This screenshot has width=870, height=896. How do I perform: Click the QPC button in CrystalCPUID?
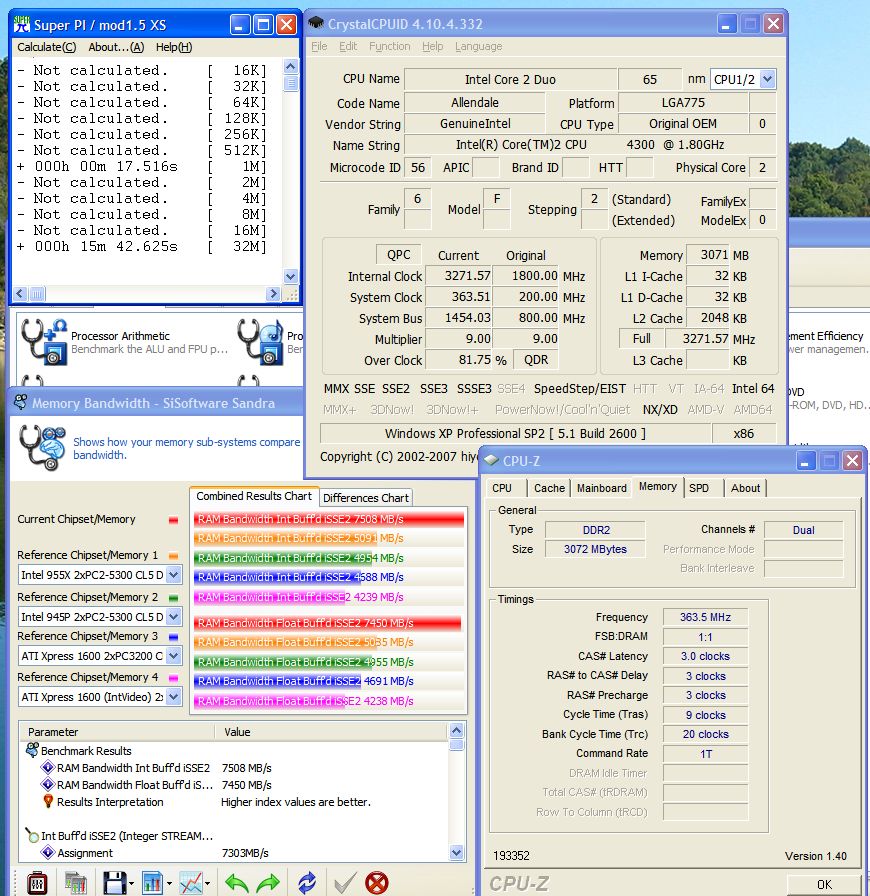[398, 255]
